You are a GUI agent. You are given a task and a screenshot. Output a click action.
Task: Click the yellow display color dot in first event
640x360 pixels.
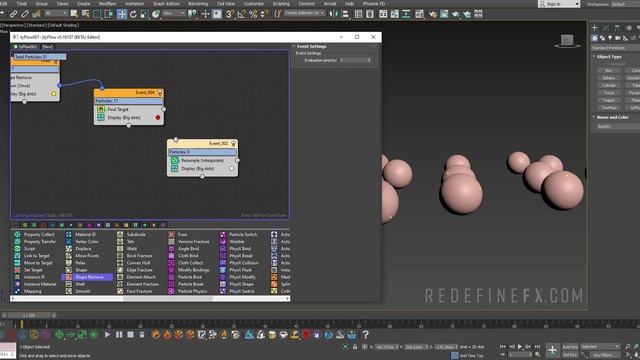pyautogui.click(x=53, y=94)
